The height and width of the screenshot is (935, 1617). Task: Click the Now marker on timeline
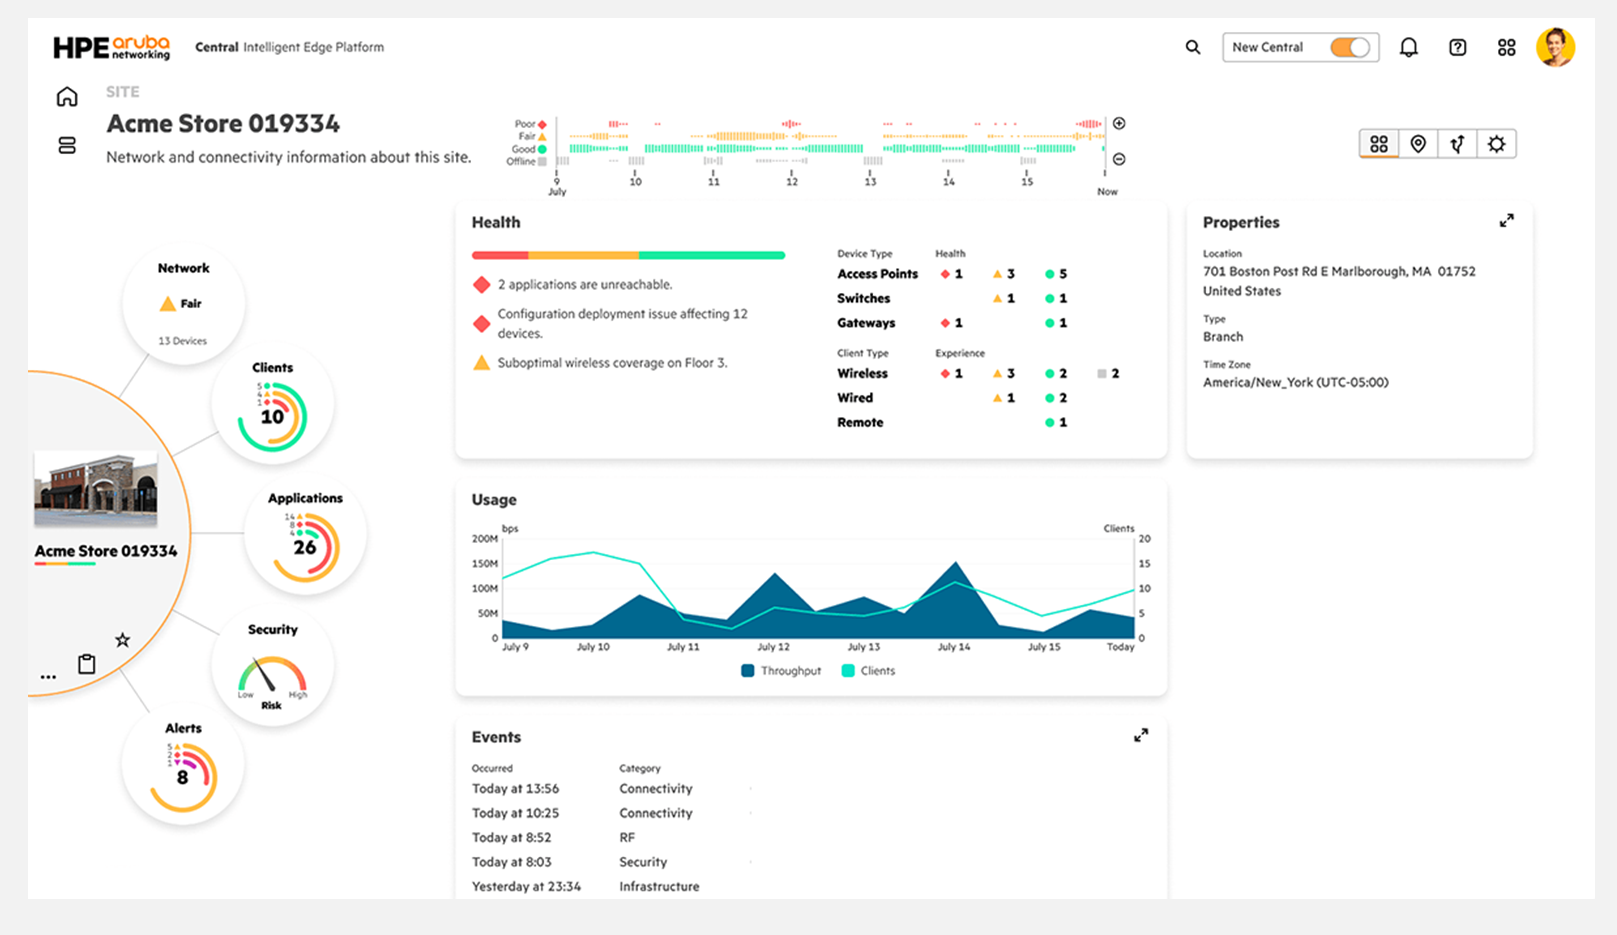click(1107, 191)
